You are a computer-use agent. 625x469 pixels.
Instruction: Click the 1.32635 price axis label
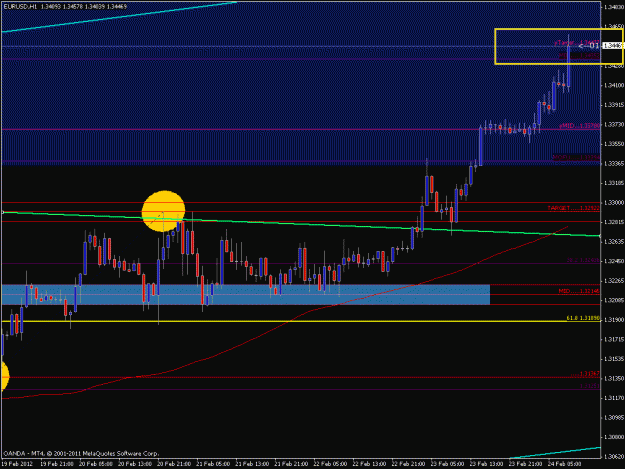point(613,241)
